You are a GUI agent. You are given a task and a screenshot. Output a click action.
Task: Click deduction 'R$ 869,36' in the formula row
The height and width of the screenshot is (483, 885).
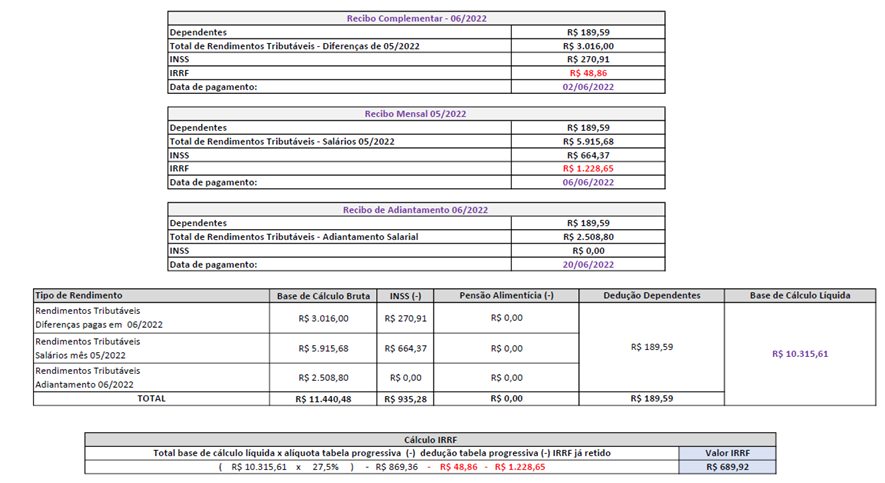point(397,467)
